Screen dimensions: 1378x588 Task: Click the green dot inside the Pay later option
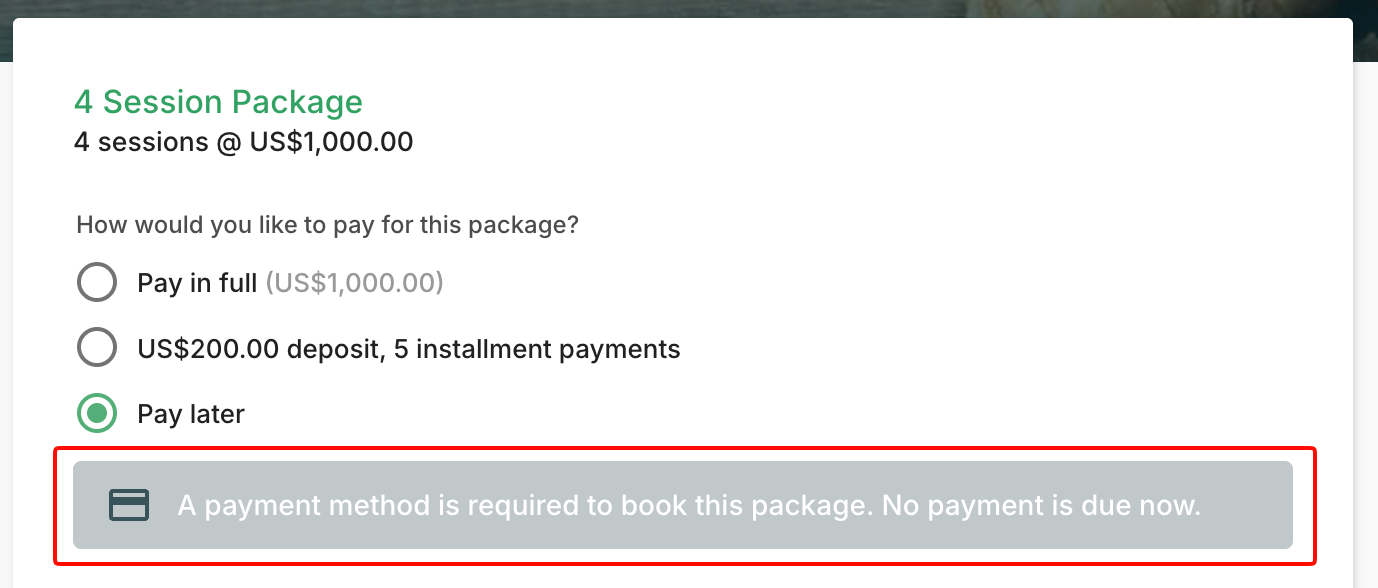(x=97, y=413)
